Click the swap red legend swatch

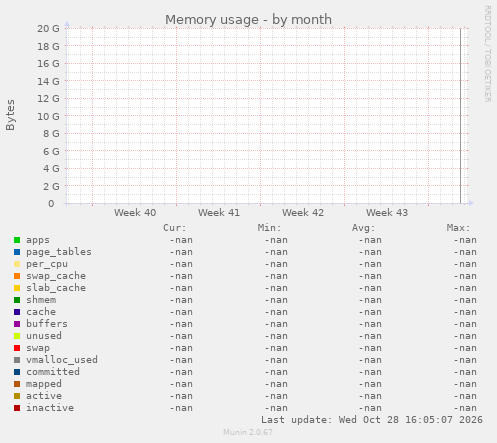(17, 348)
